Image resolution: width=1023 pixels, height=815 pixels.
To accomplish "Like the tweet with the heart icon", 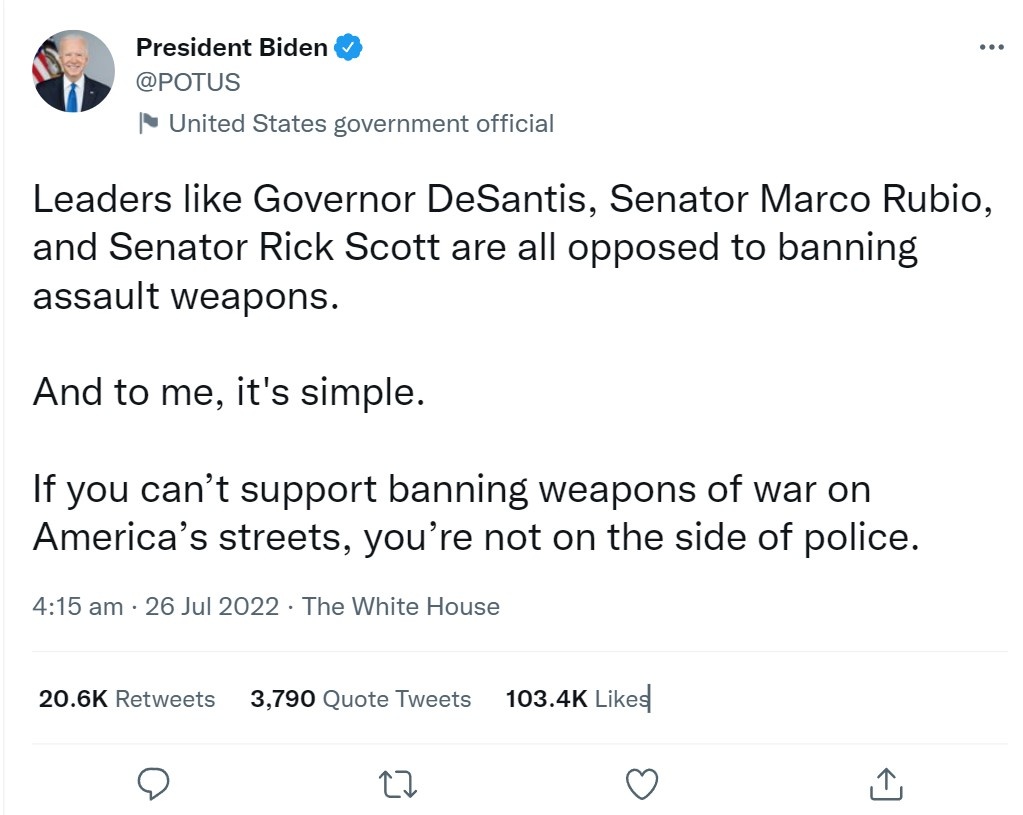I will [642, 783].
